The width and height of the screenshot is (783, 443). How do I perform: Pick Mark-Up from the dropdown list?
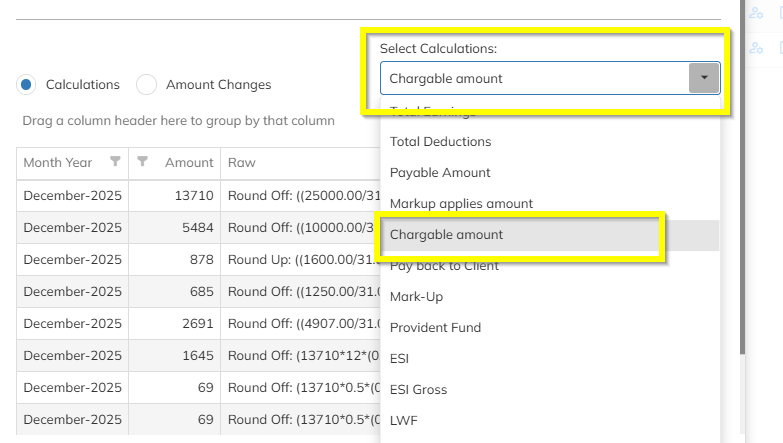point(416,297)
